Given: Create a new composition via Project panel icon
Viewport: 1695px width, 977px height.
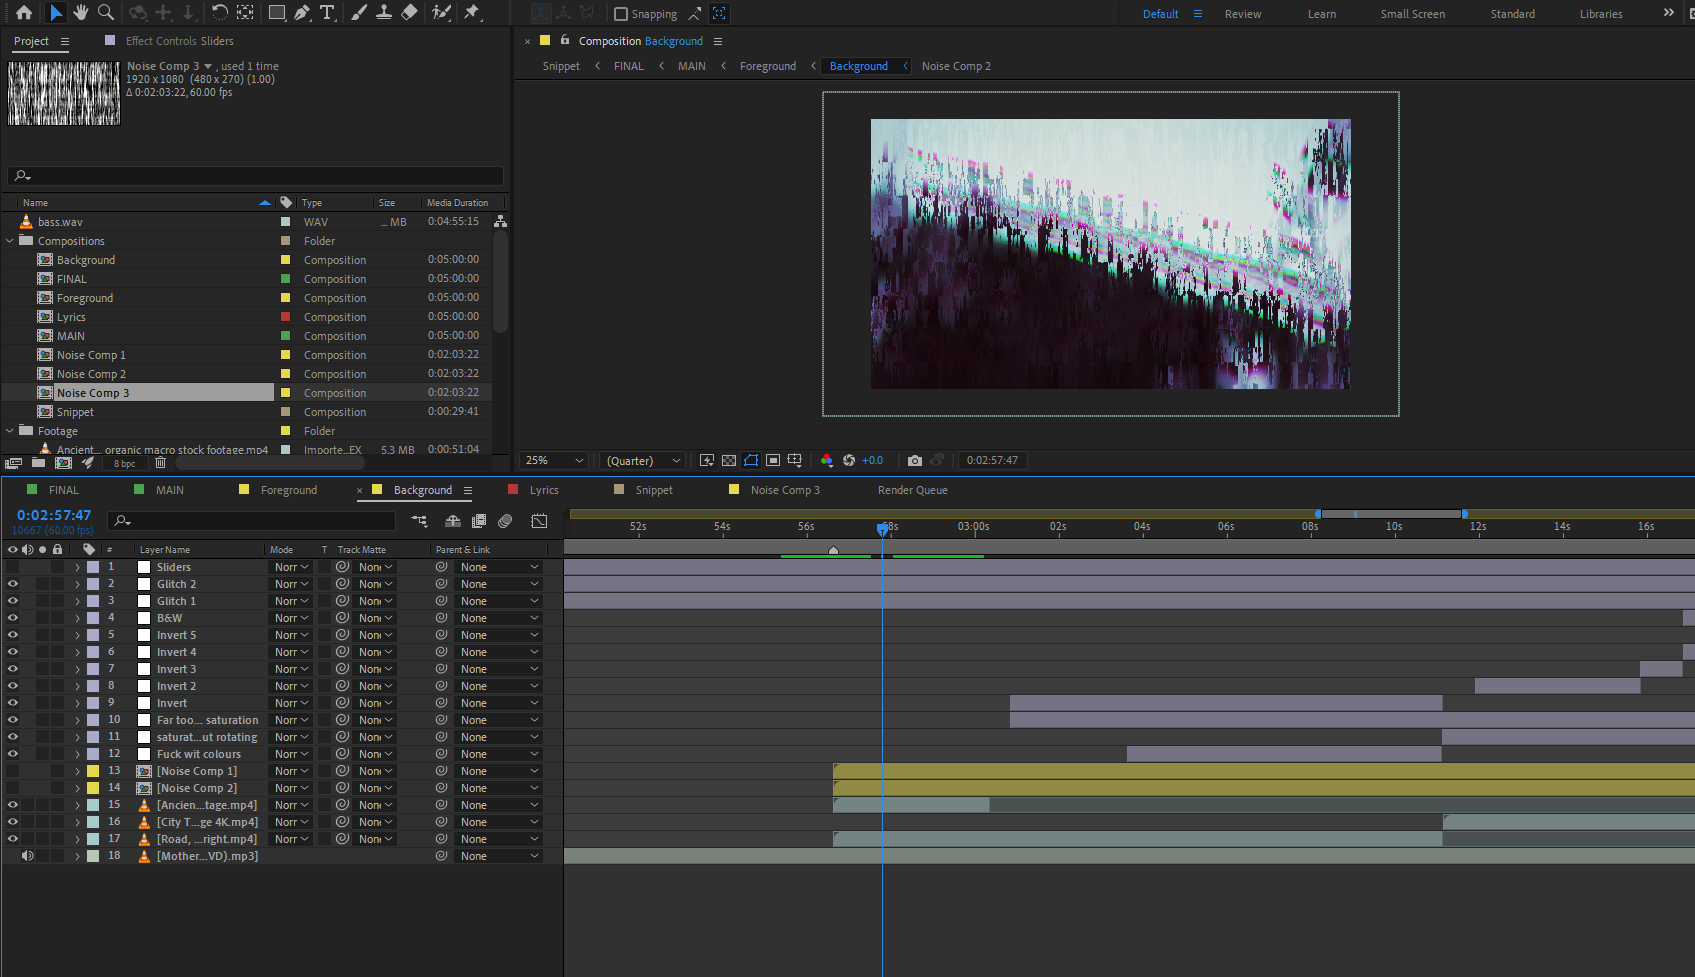Looking at the screenshot, I should pos(63,463).
